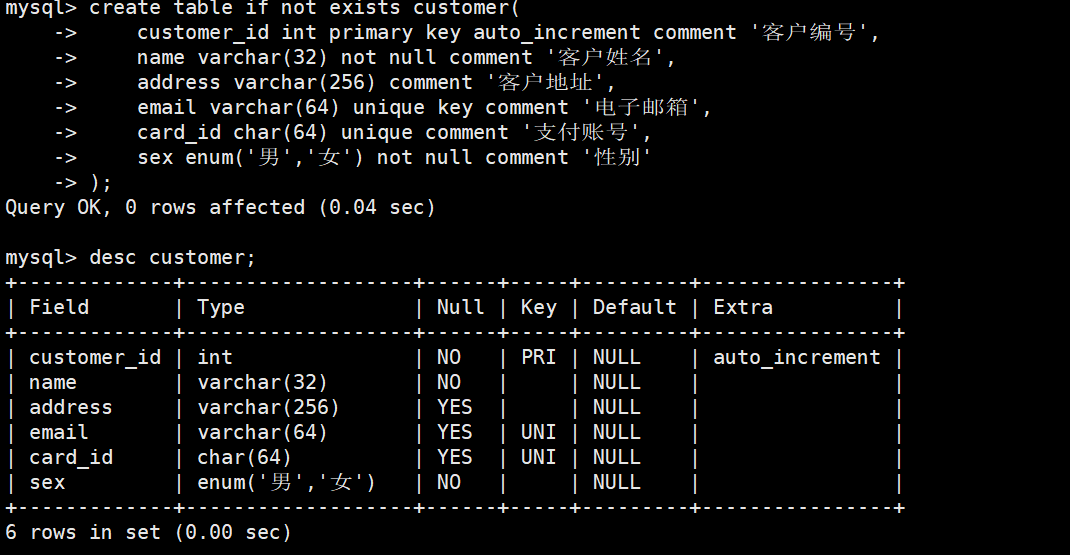Click the 'customer_id' field cell in table
This screenshot has width=1070, height=555.
(95, 357)
